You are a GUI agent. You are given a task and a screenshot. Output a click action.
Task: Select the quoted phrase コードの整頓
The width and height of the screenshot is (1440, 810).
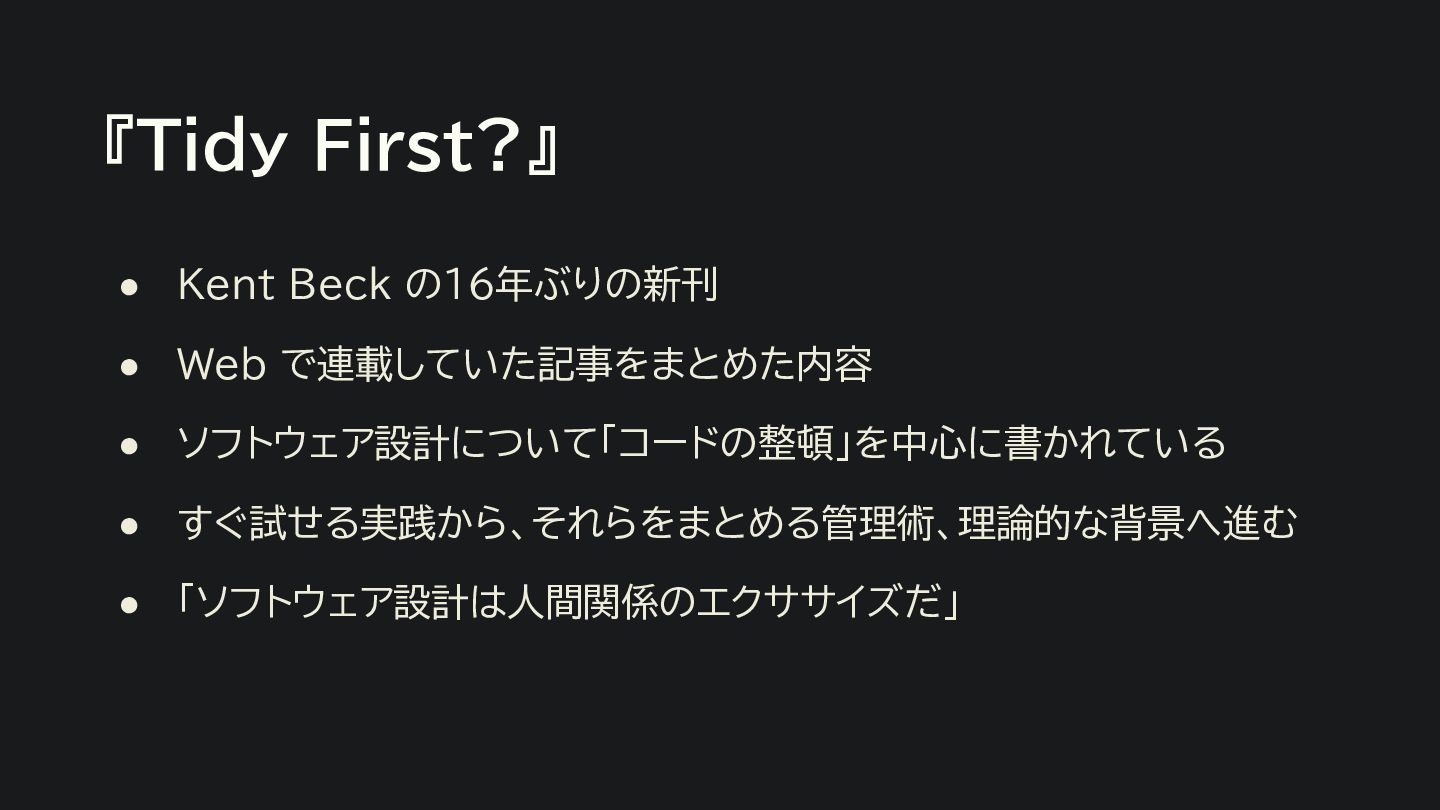[x=727, y=443]
